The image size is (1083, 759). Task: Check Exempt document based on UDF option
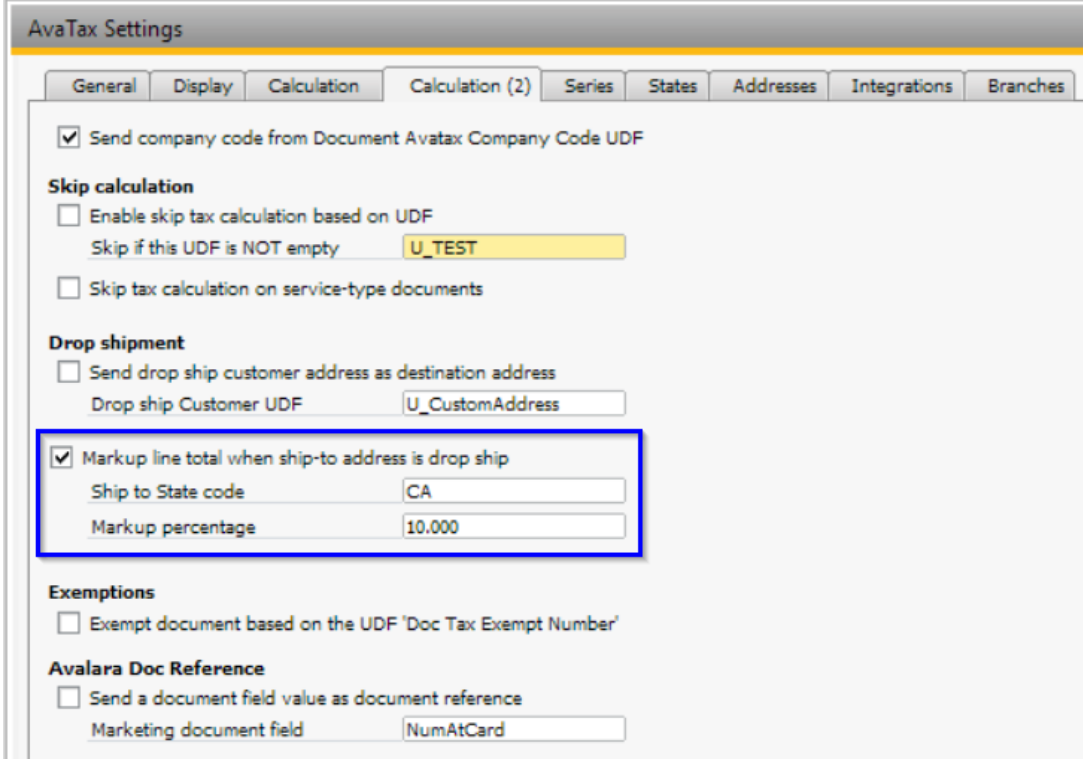click(x=68, y=623)
